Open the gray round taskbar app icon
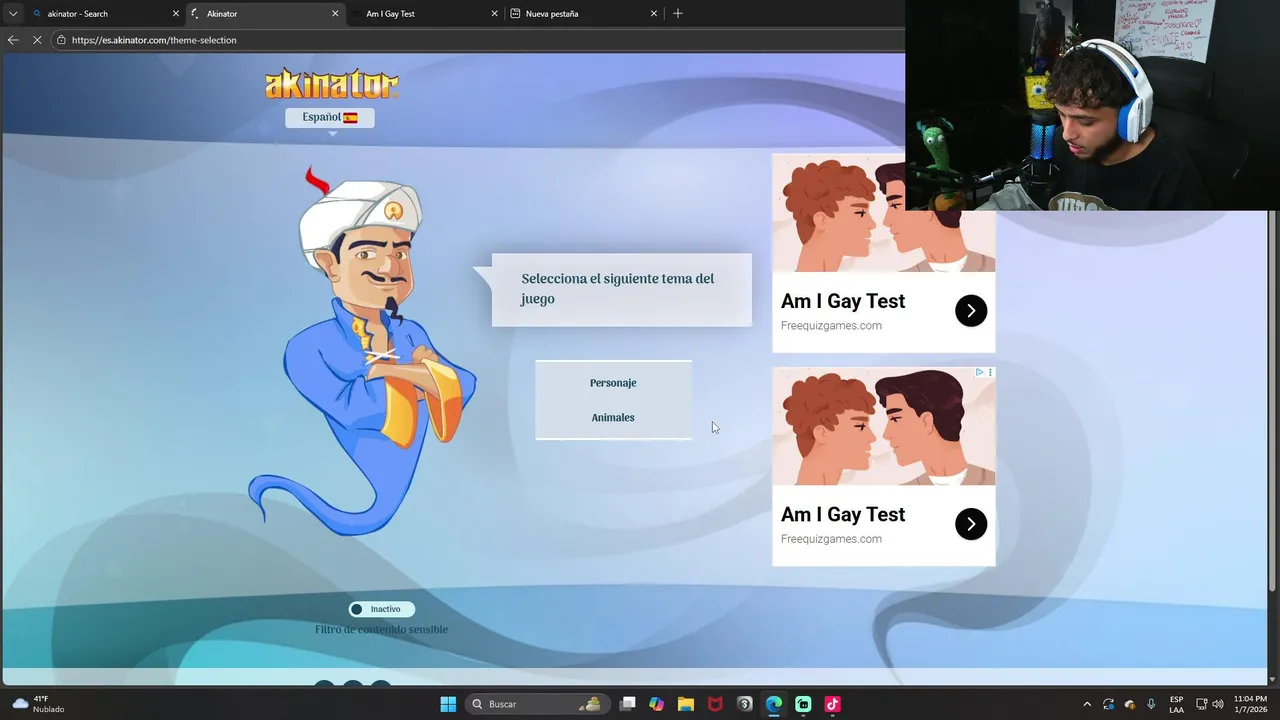Viewport: 1280px width, 720px height. pos(744,704)
